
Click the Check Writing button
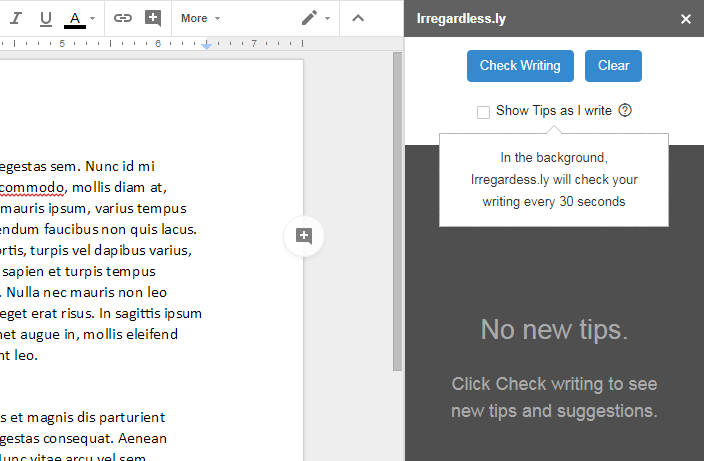(520, 66)
